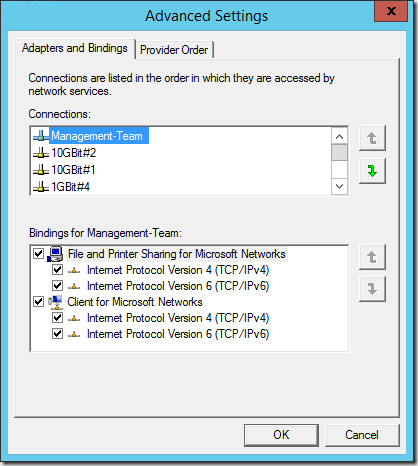Click the Client for Microsoft Networks icon
The width and height of the screenshot is (418, 466).
pyautogui.click(x=55, y=302)
